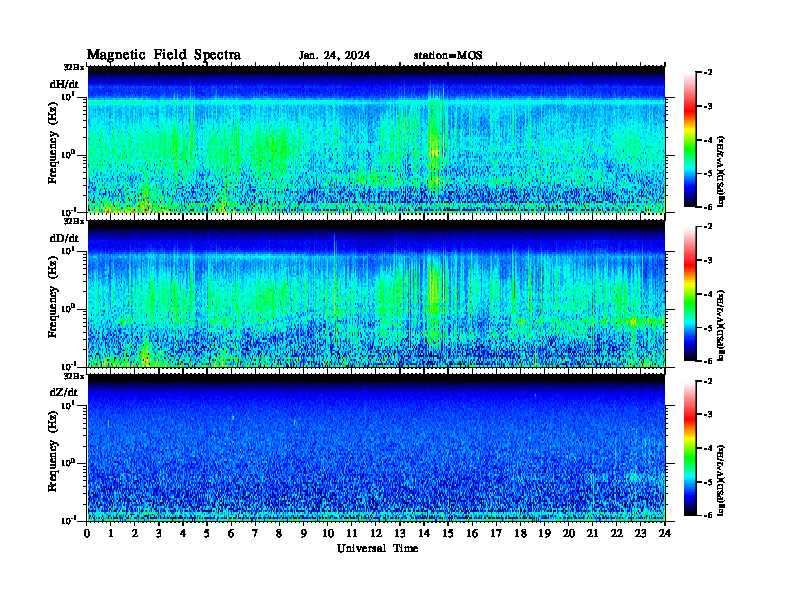Click the "3" tick on the Universal Time axis

(x=159, y=533)
